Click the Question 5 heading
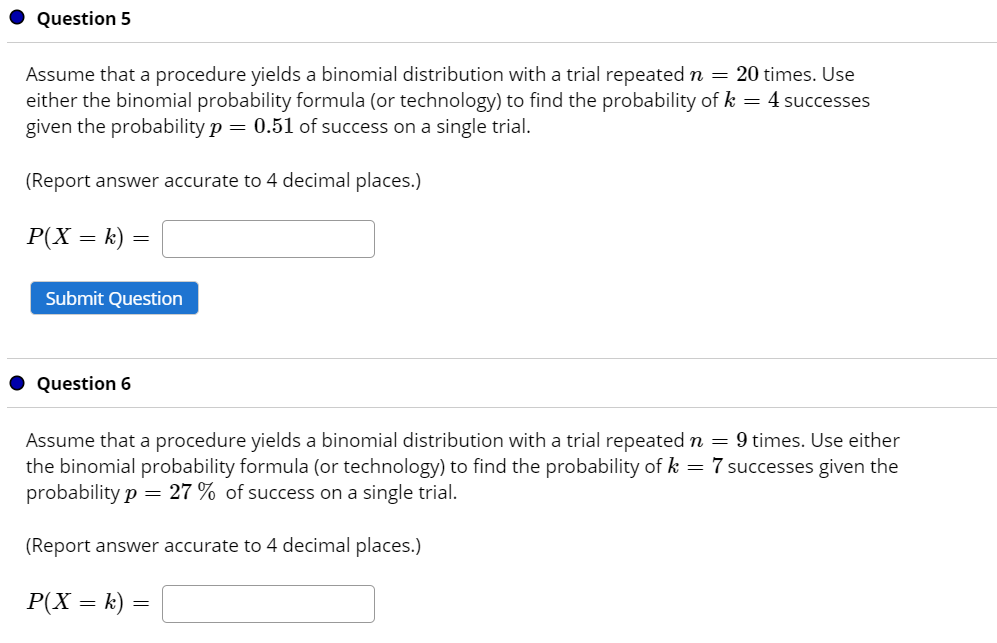 [x=83, y=18]
